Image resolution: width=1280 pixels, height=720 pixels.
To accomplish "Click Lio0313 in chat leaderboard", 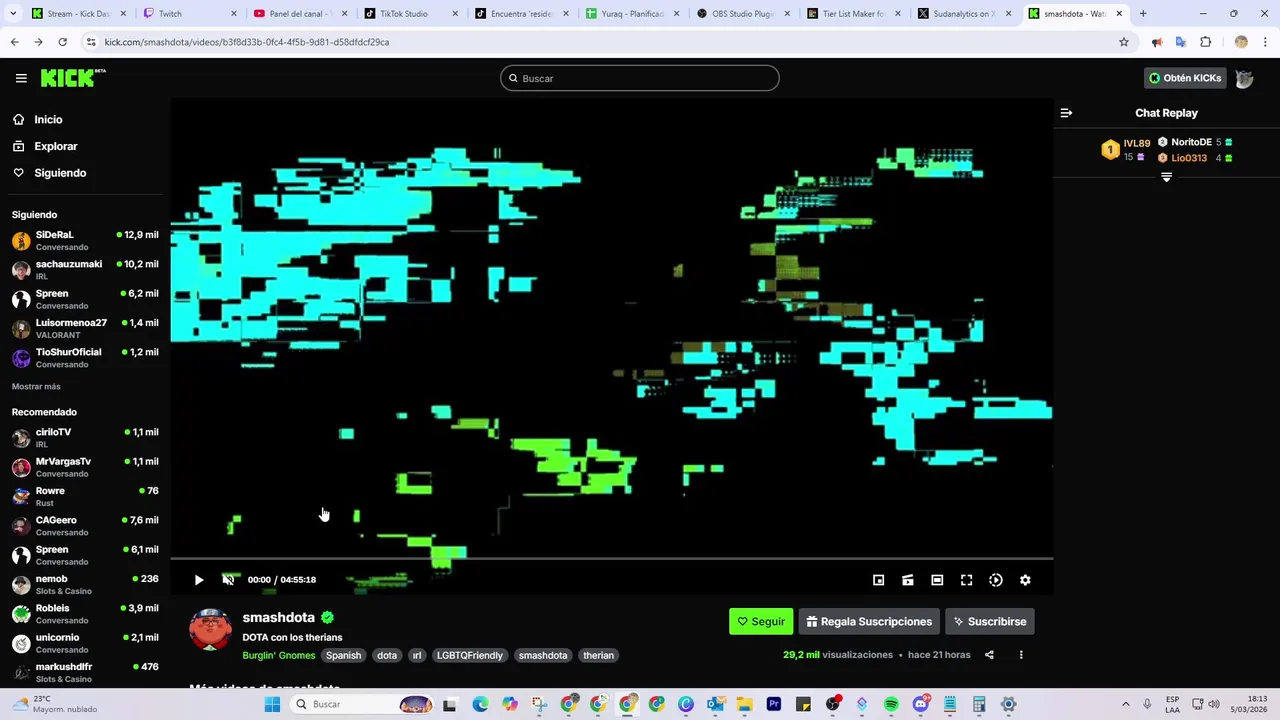I will tap(1195, 158).
